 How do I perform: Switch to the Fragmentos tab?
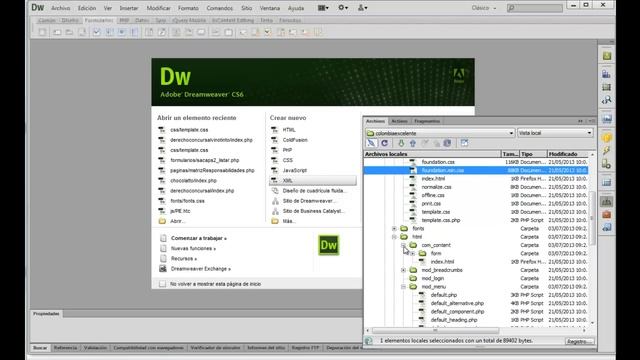coord(427,121)
